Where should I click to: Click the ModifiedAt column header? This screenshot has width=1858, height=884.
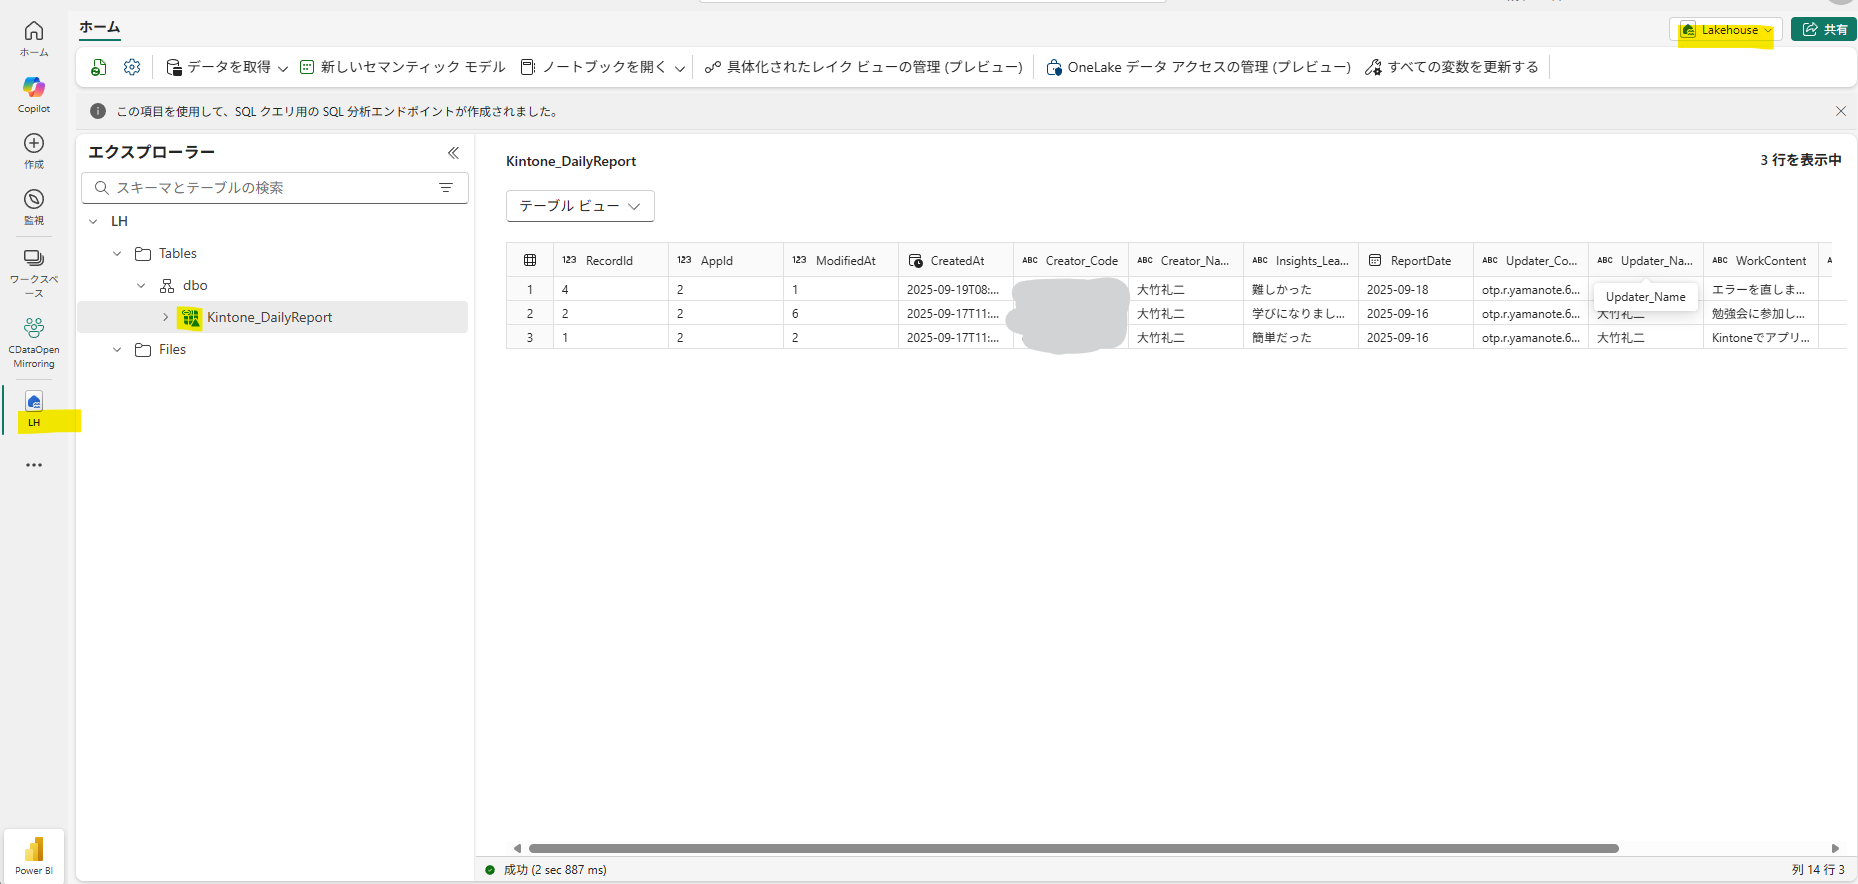pyautogui.click(x=840, y=260)
